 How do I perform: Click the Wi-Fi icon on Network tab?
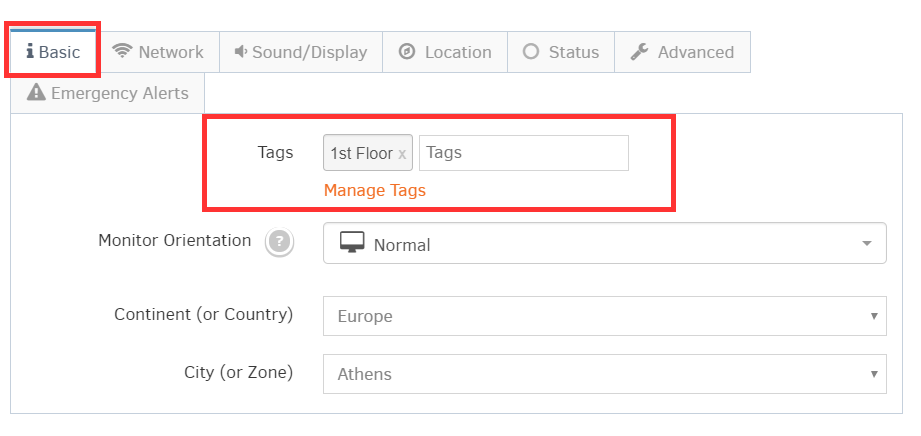tap(122, 52)
